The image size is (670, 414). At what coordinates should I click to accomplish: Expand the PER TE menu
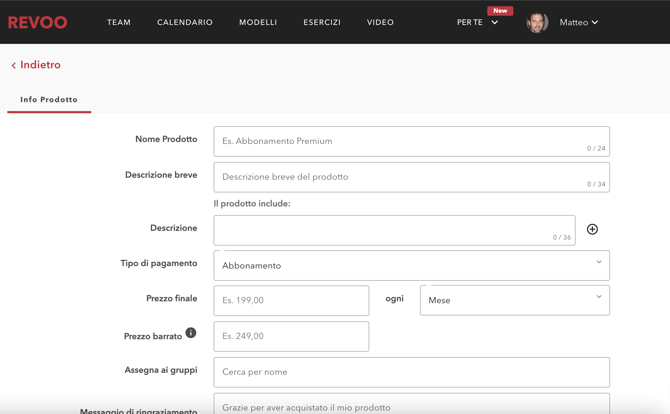pos(477,22)
